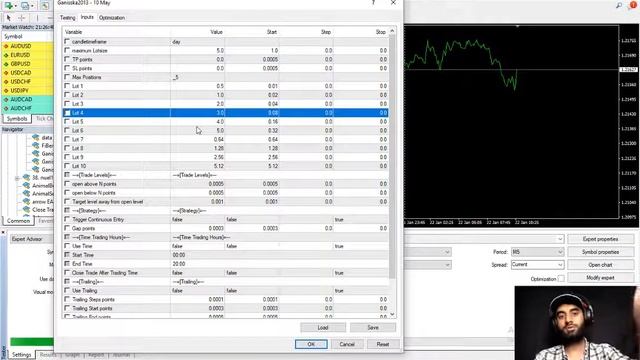This screenshot has width=640, height=360.
Task: Tick the maximum Lotsize checkbox
Action: point(67,51)
